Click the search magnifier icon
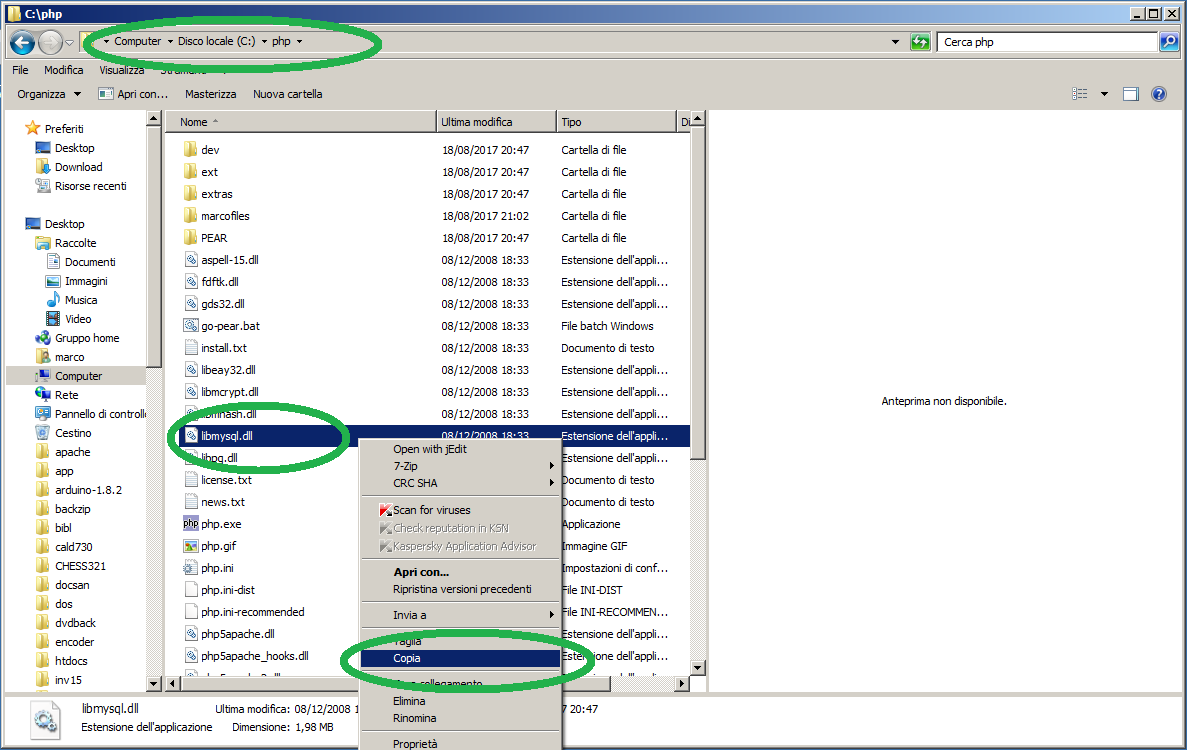 (x=1168, y=42)
